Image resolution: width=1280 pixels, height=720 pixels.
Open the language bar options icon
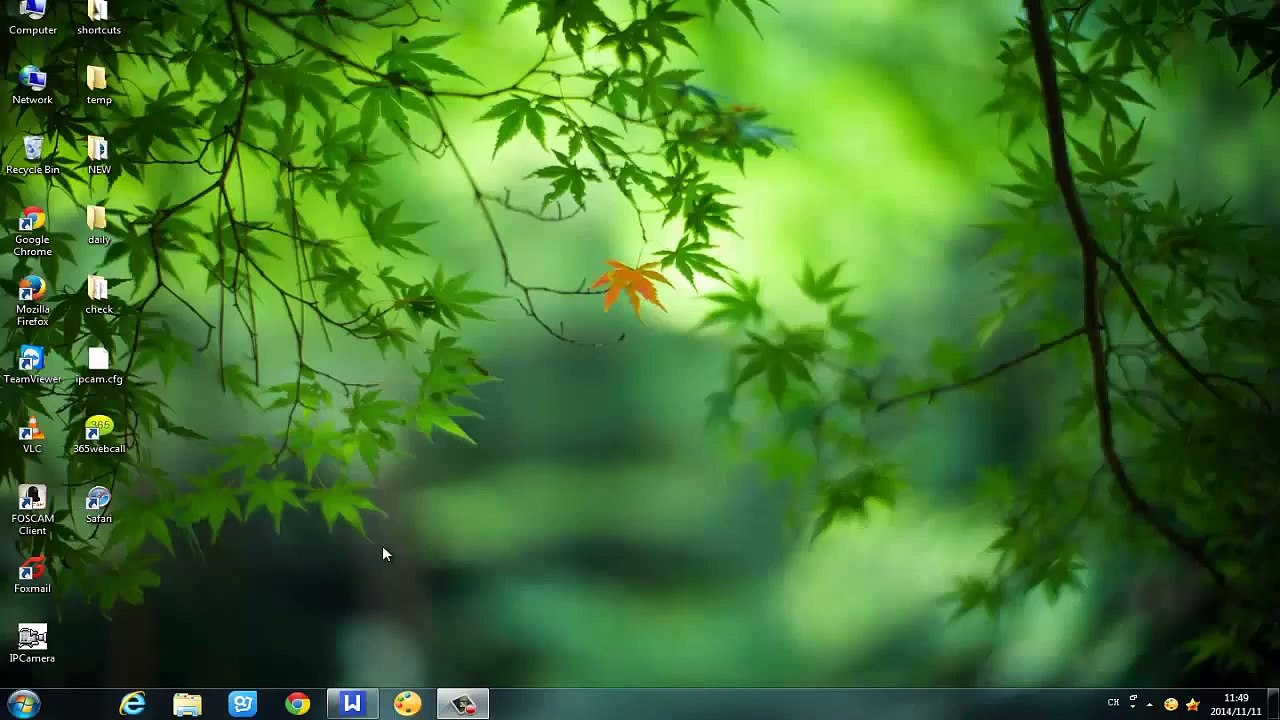[1133, 700]
